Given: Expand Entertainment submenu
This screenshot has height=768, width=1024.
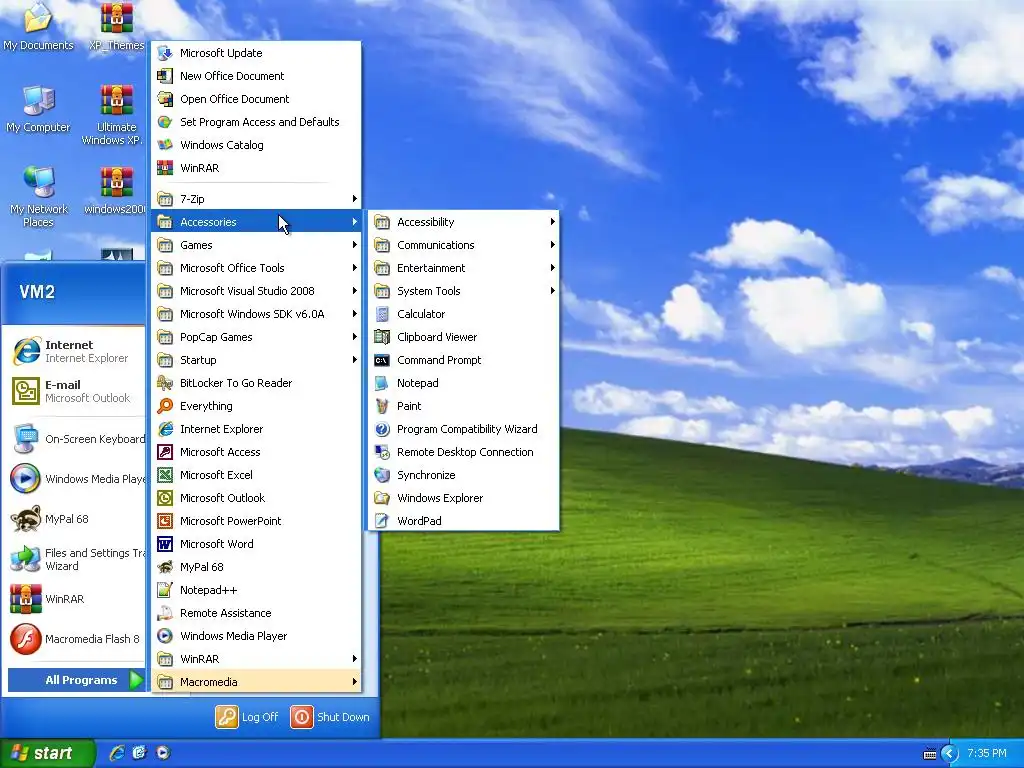Looking at the screenshot, I should click(464, 268).
